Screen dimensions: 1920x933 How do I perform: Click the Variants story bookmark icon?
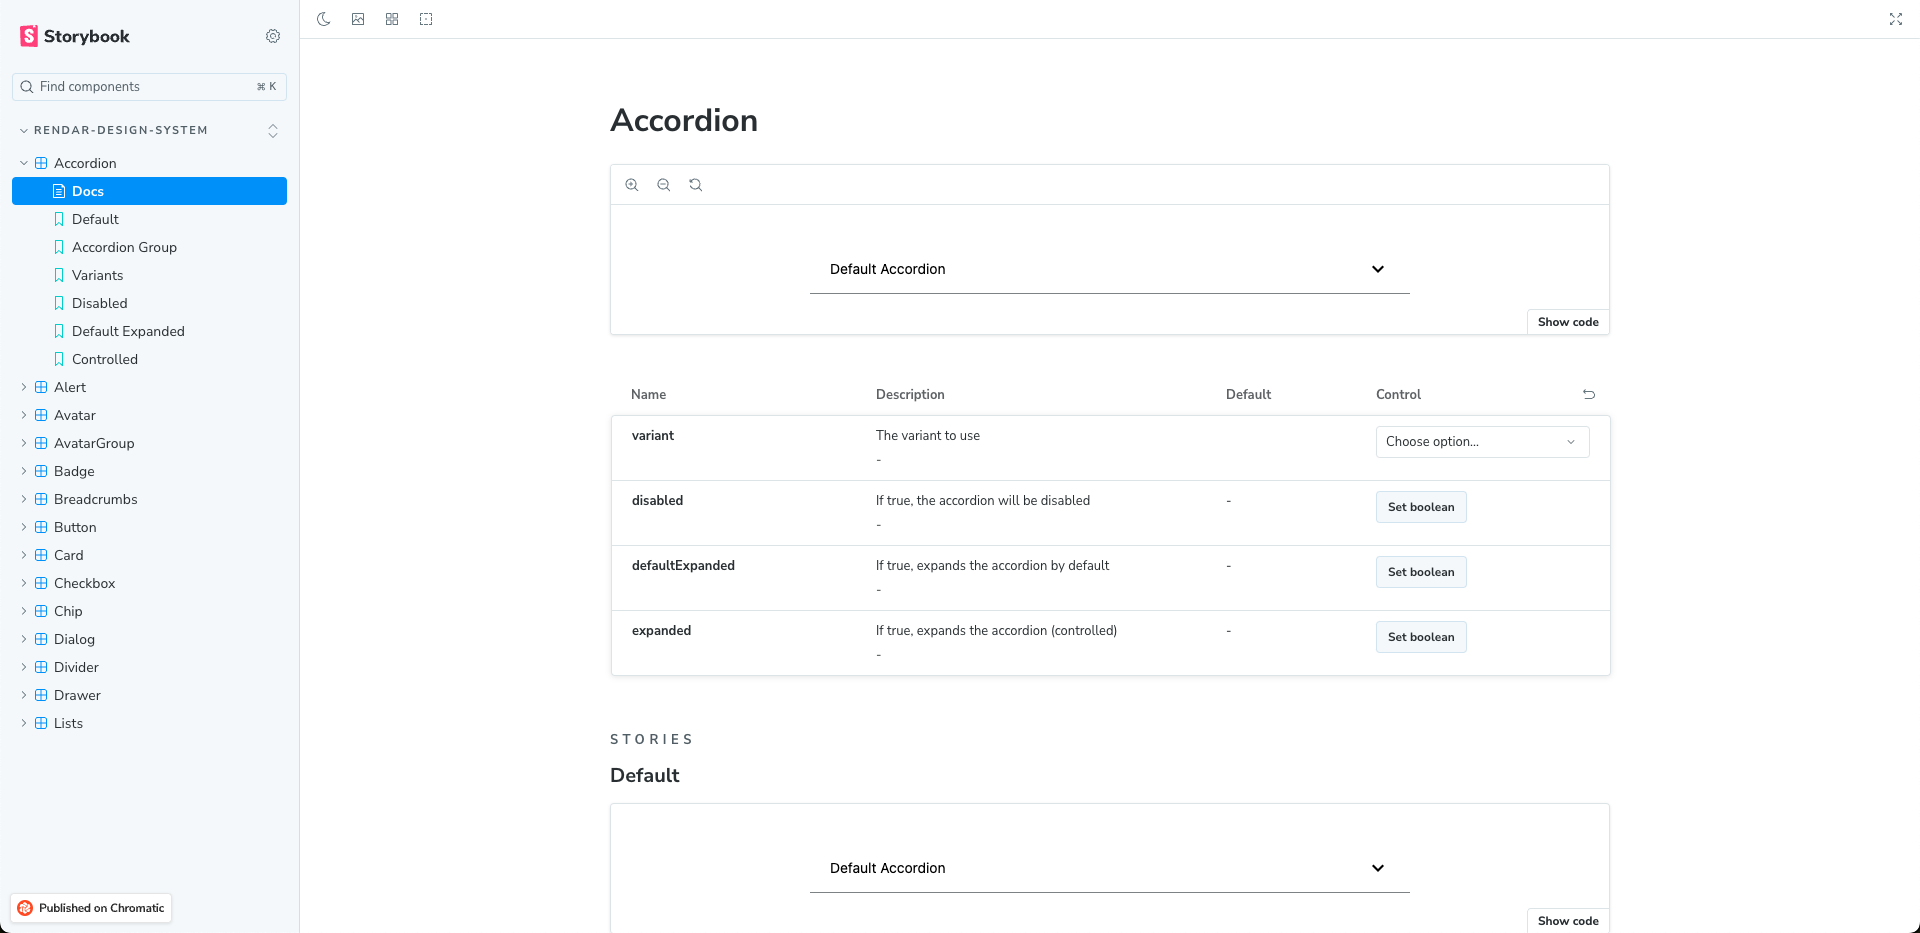coord(59,275)
